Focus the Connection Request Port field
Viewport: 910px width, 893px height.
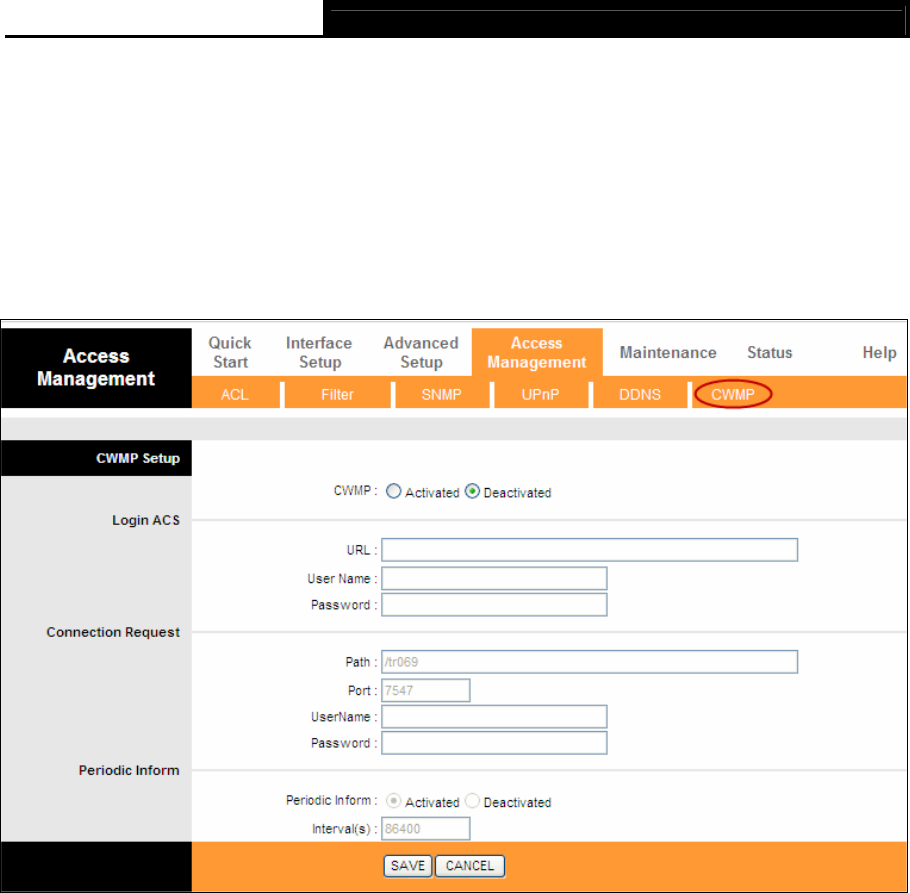[x=426, y=690]
